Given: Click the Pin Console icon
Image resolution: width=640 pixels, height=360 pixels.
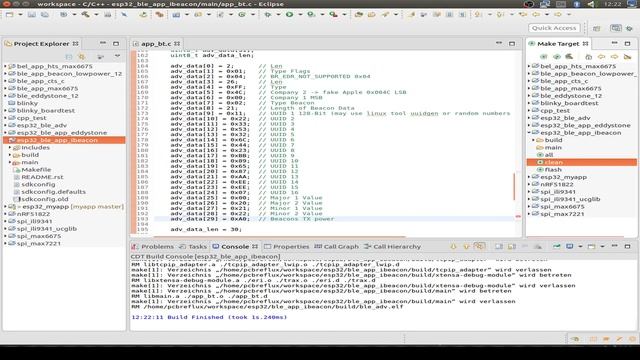Looking at the screenshot, I should coord(557,247).
